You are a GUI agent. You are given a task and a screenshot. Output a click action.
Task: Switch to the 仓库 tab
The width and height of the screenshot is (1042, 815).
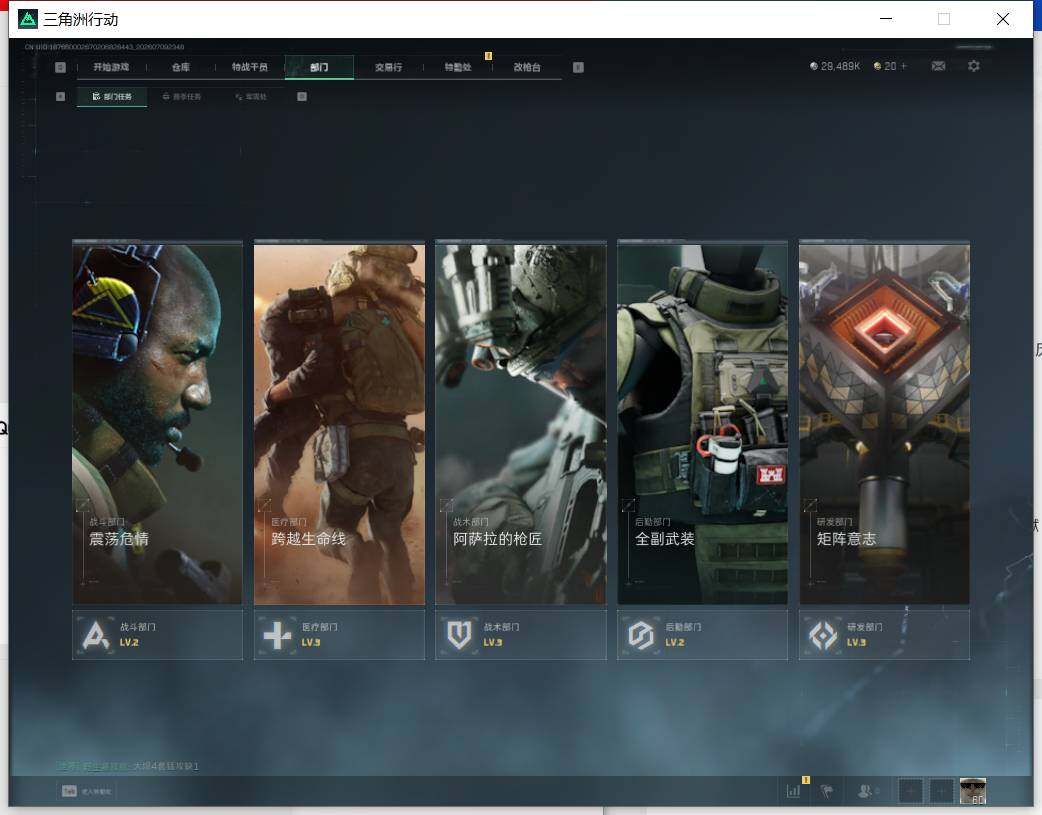pos(181,67)
